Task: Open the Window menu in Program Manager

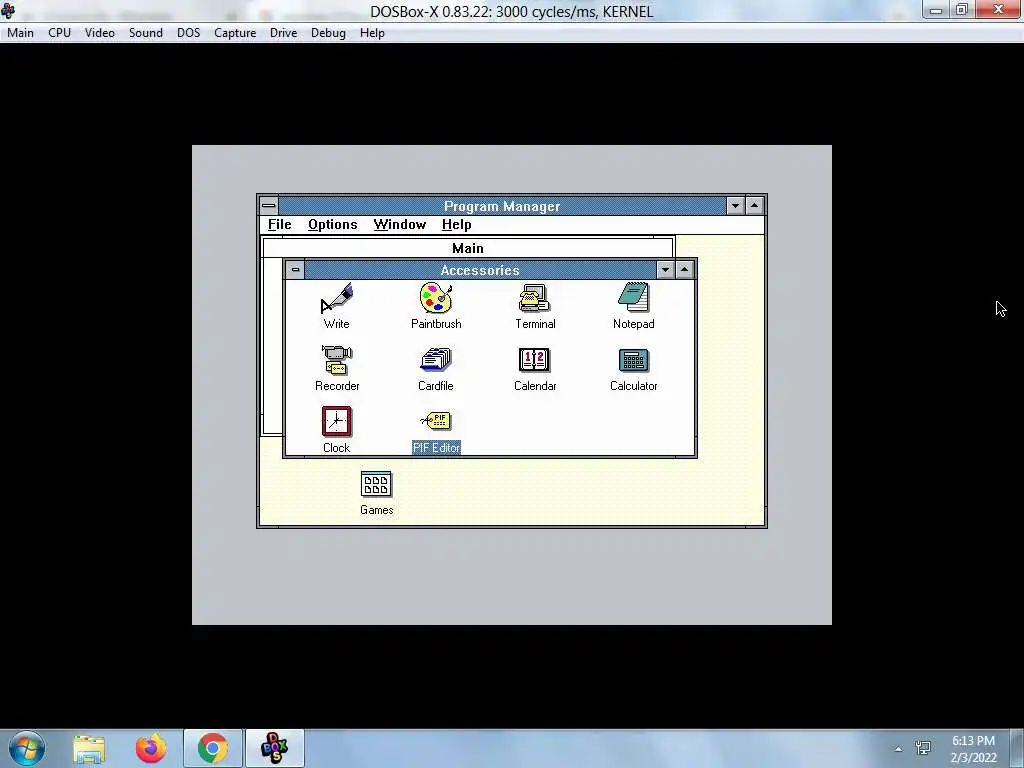Action: pos(400,225)
